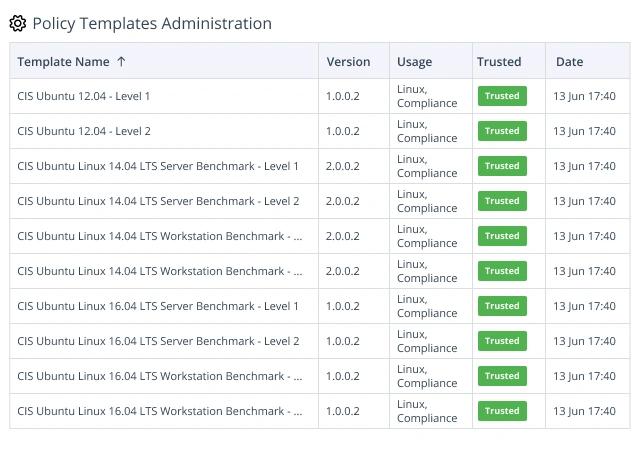Click the 13 Jun 17:40 date for 14.04 Server Level 1

point(584,166)
